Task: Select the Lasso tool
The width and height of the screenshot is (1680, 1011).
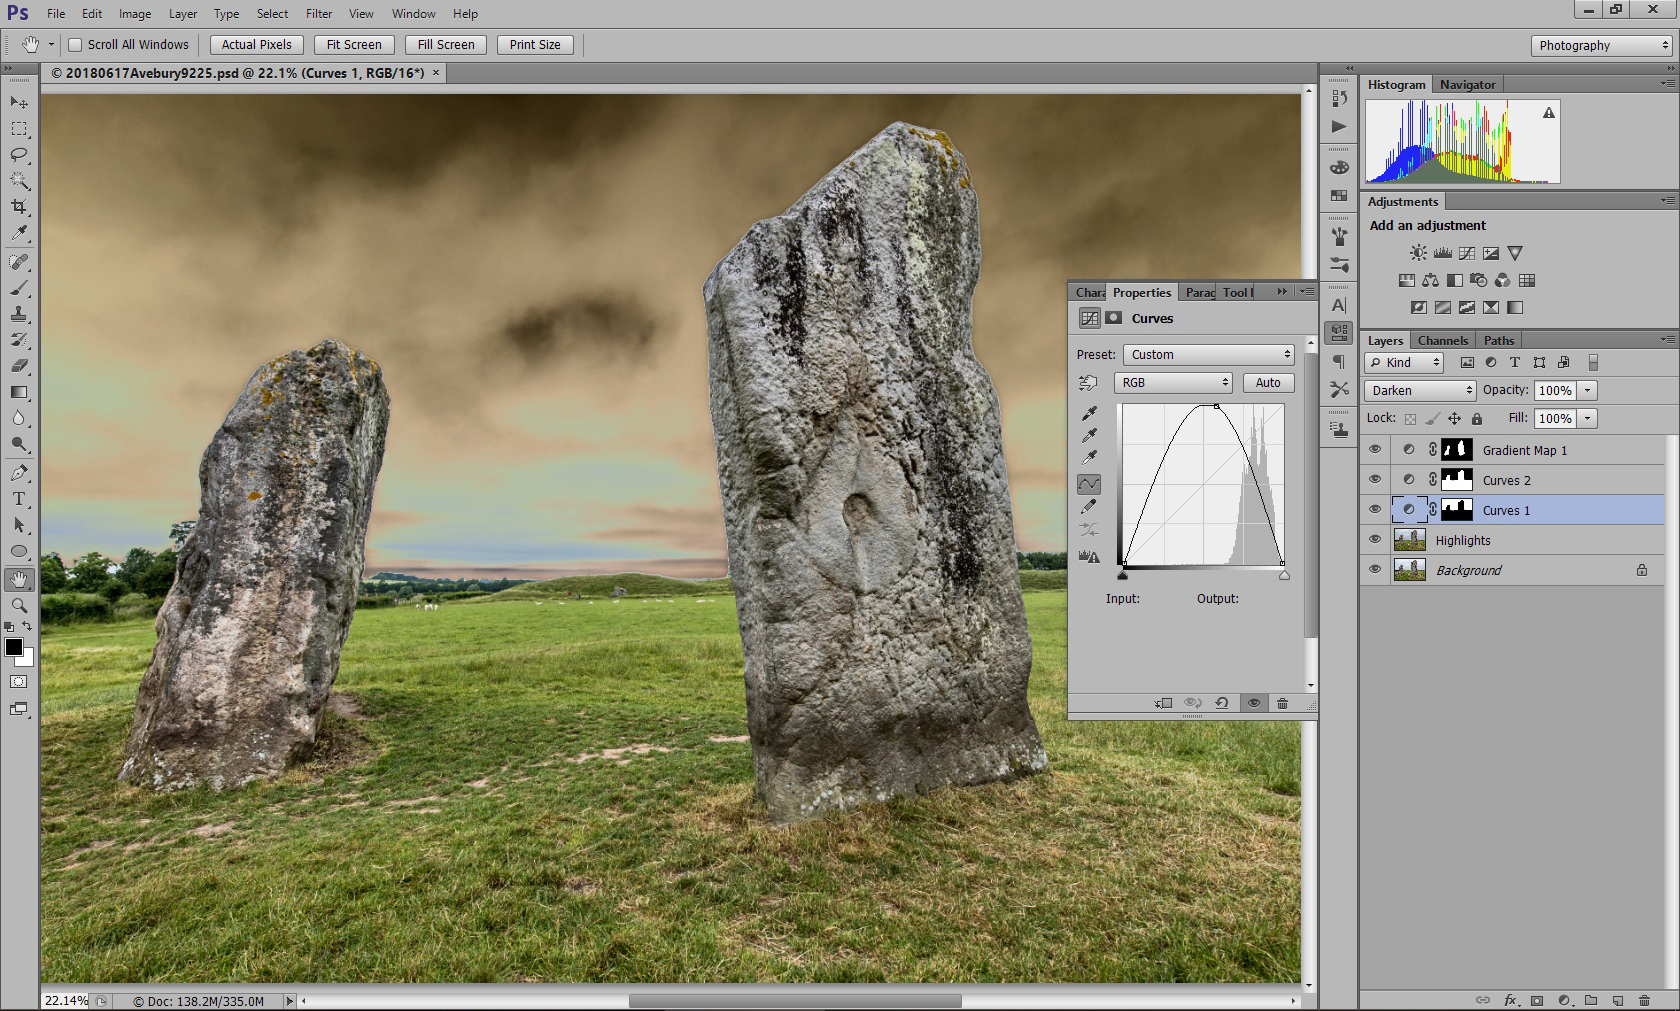Action: [x=19, y=155]
